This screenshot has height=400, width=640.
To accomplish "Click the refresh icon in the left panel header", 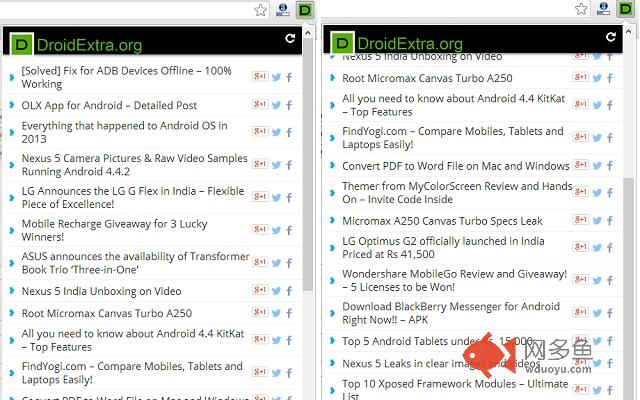I will (290, 39).
